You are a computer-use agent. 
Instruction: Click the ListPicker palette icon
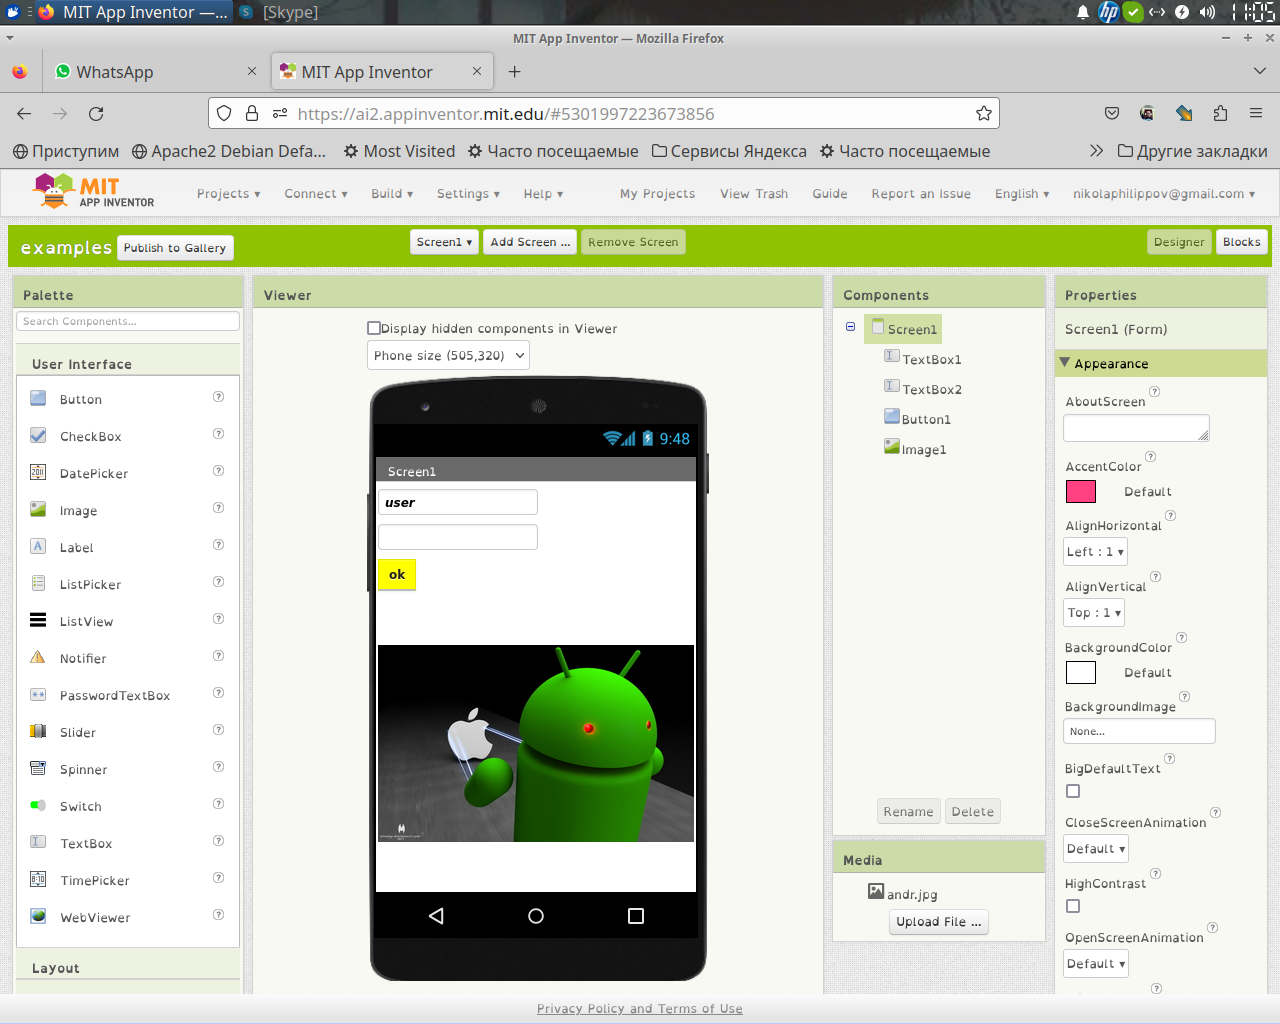pyautogui.click(x=38, y=583)
